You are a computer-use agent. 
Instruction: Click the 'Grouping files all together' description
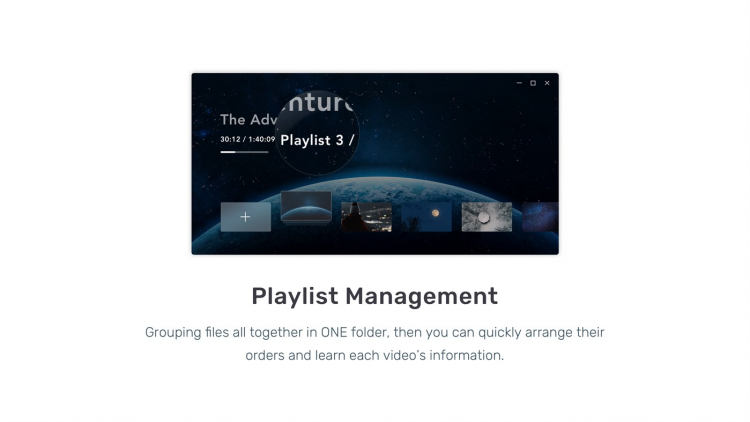pyautogui.click(x=374, y=332)
